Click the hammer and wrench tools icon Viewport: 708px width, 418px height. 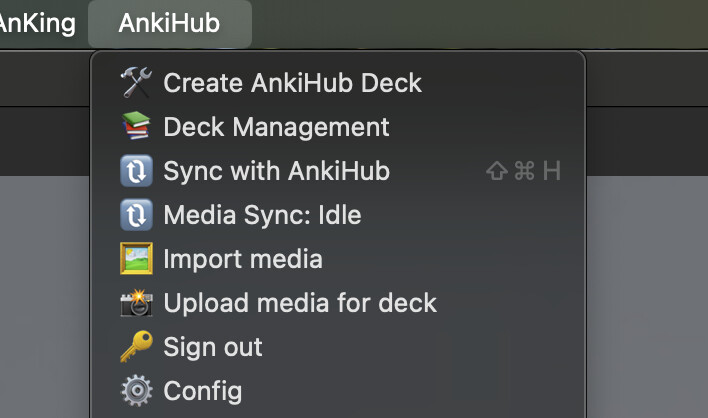pos(135,83)
